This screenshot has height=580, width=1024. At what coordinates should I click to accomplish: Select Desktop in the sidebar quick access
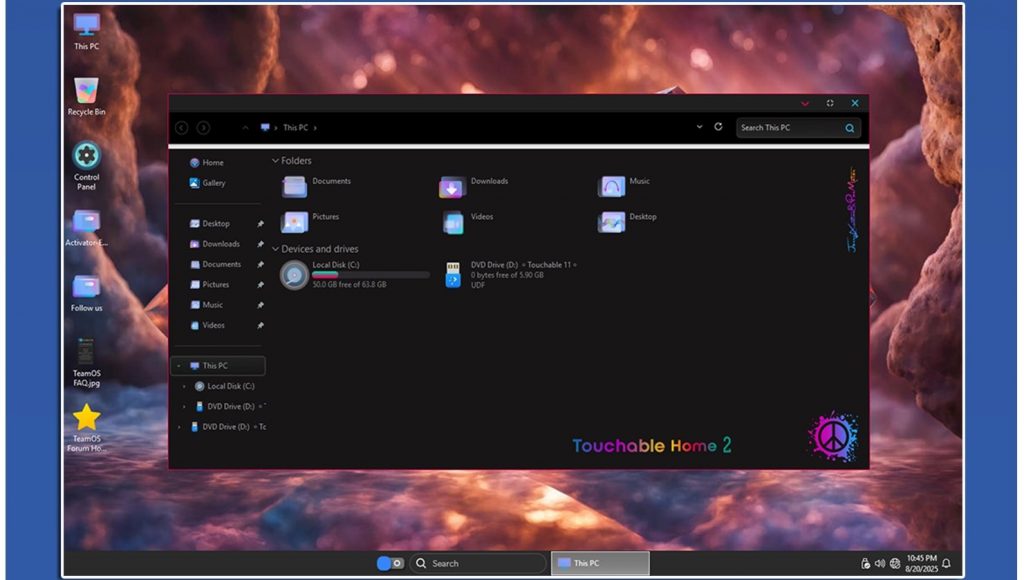[209, 223]
